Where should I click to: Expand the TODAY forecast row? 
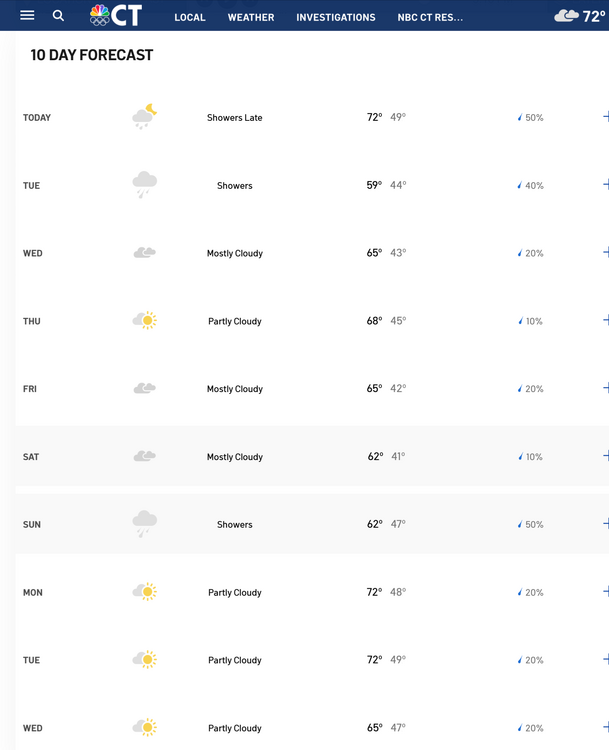pyautogui.click(x=606, y=117)
